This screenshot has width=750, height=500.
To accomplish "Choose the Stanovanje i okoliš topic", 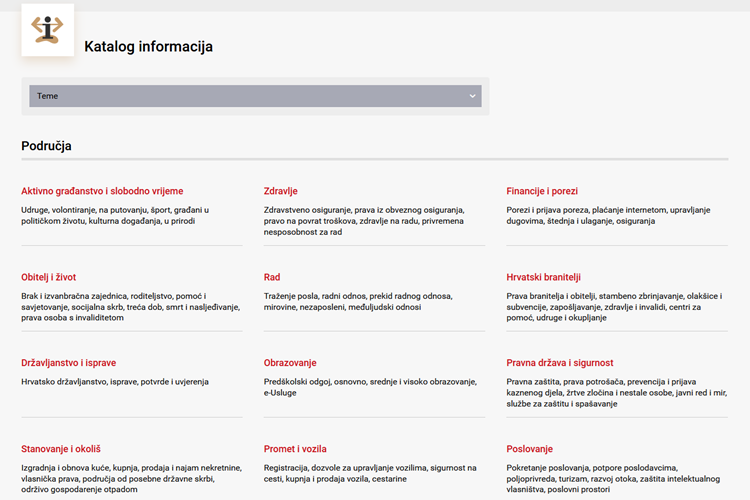I will coord(61,449).
